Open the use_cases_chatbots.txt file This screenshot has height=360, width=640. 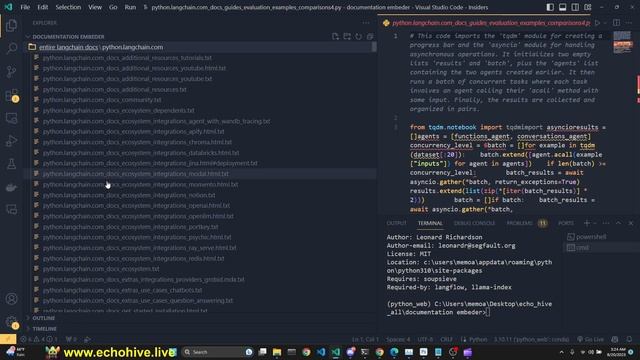[x=122, y=290]
